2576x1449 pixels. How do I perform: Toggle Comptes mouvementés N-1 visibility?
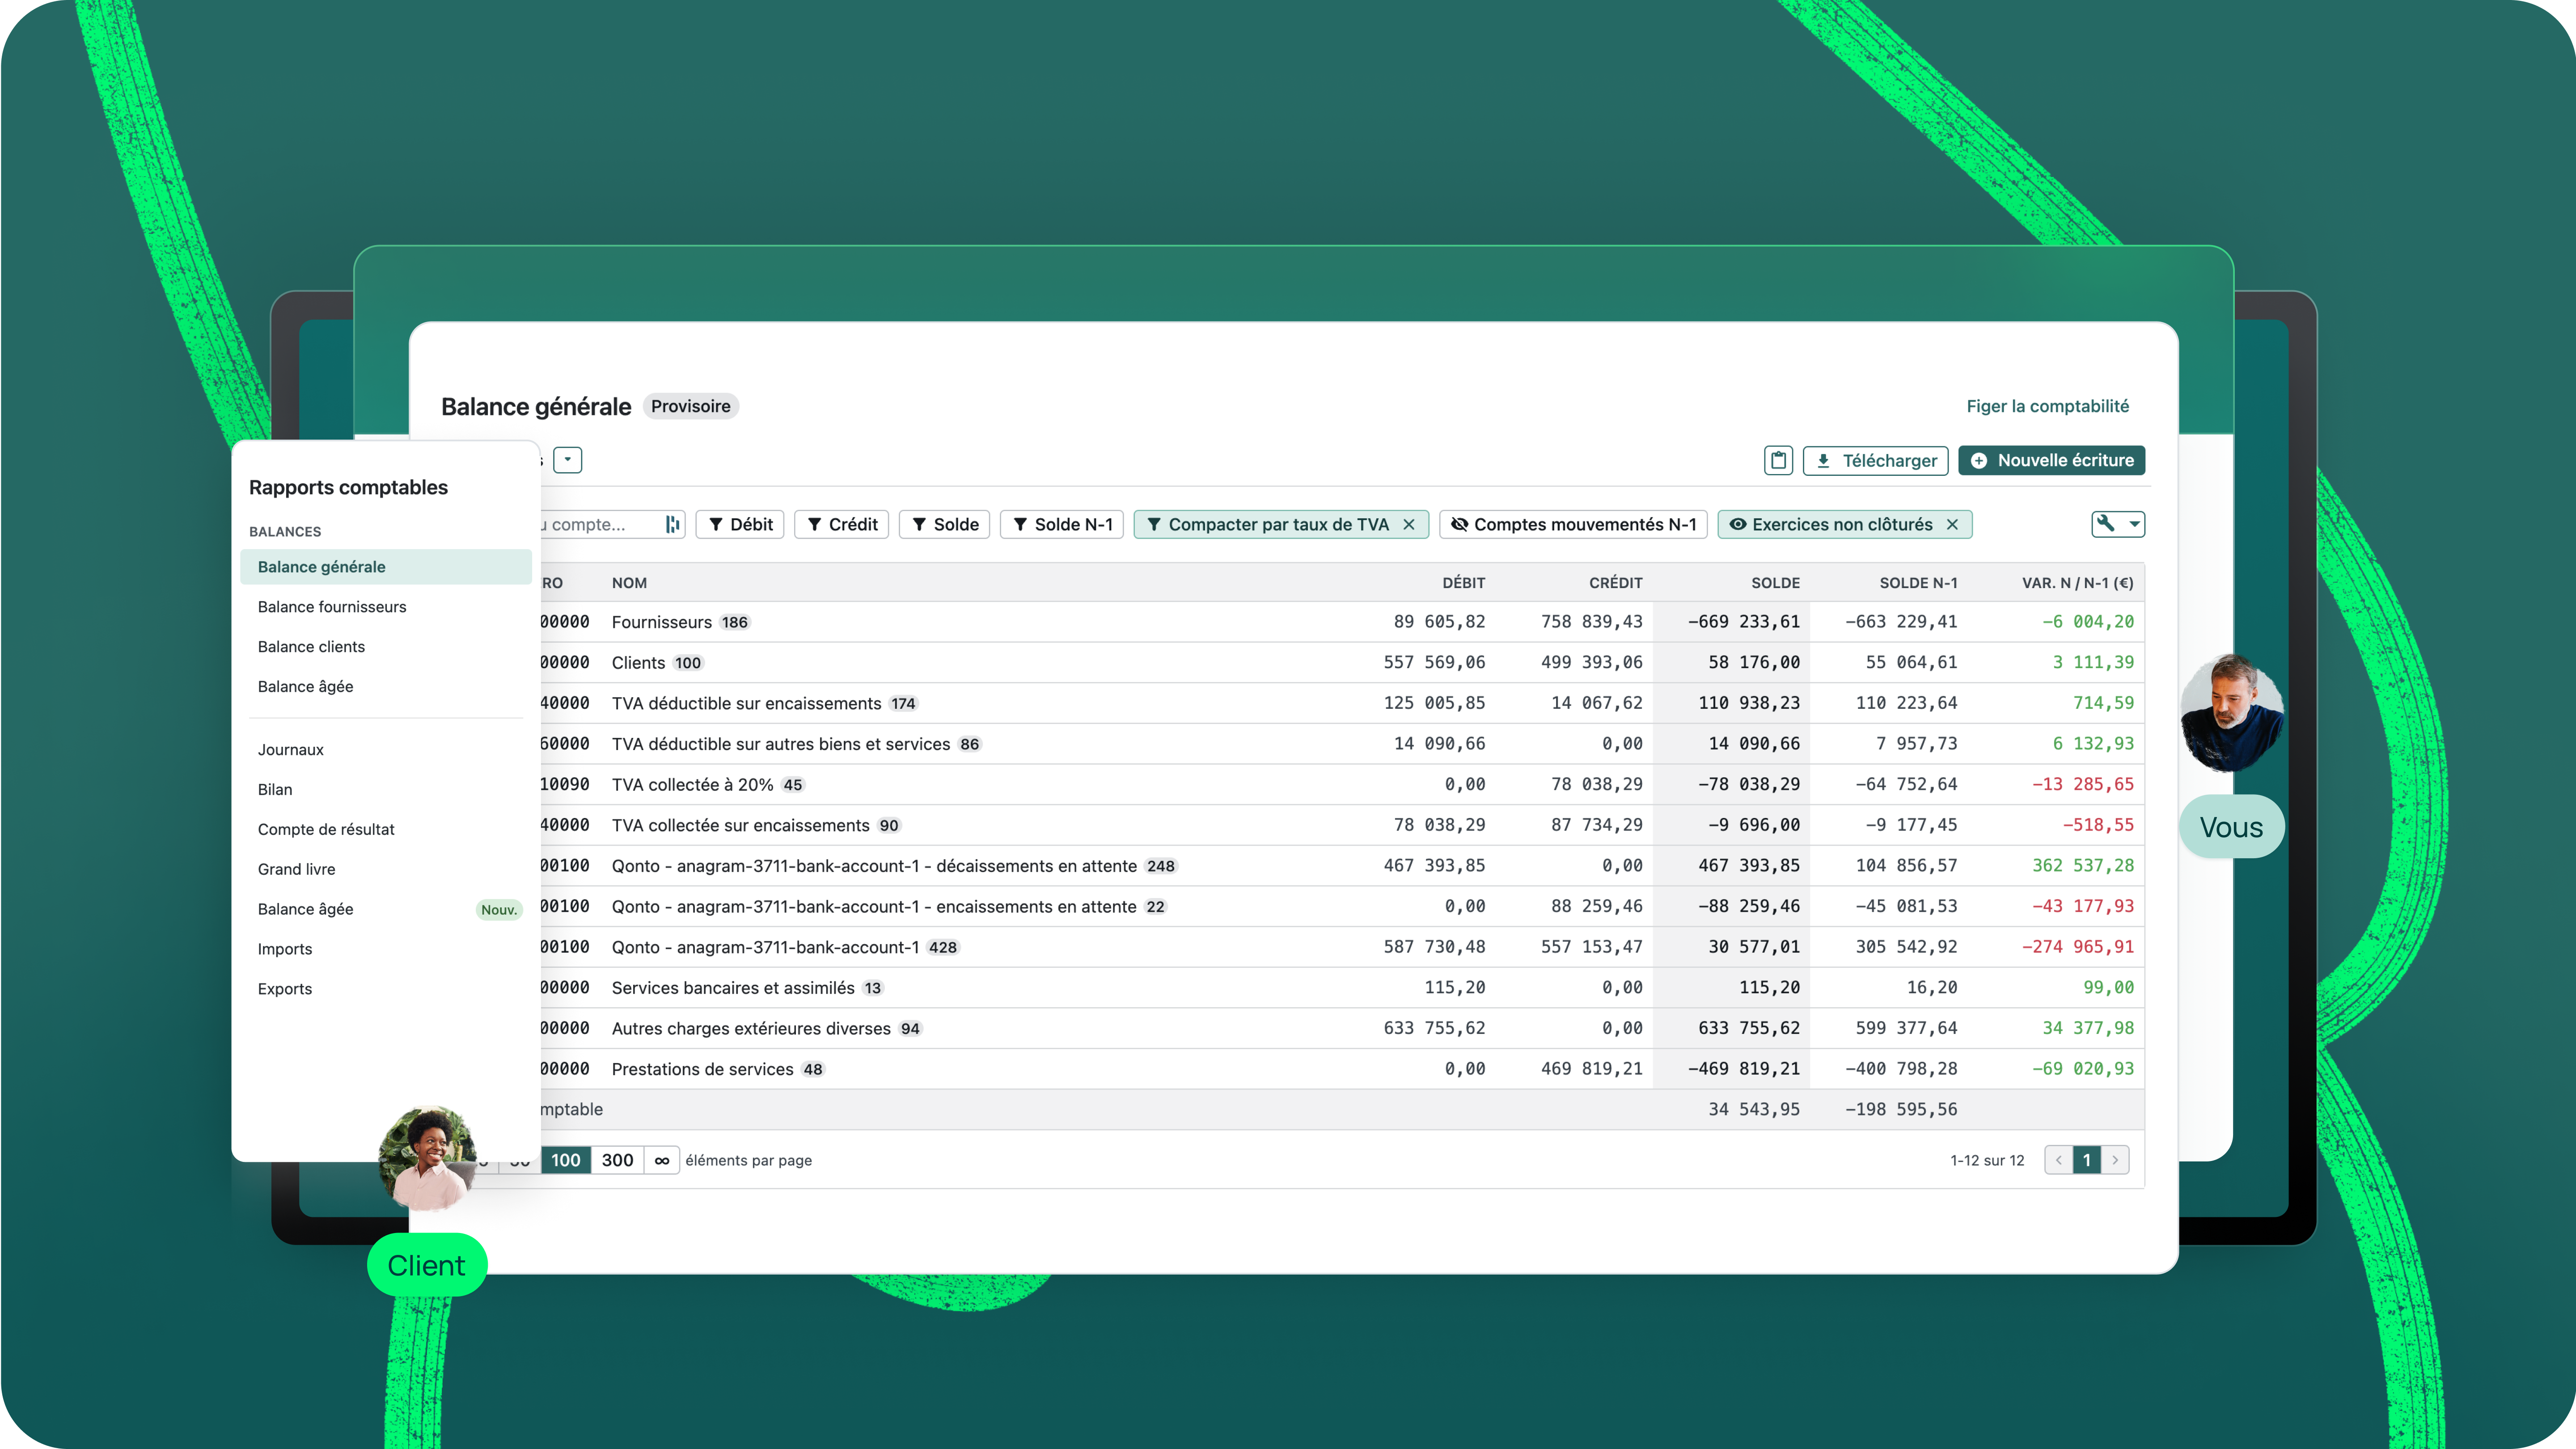tap(1573, 524)
